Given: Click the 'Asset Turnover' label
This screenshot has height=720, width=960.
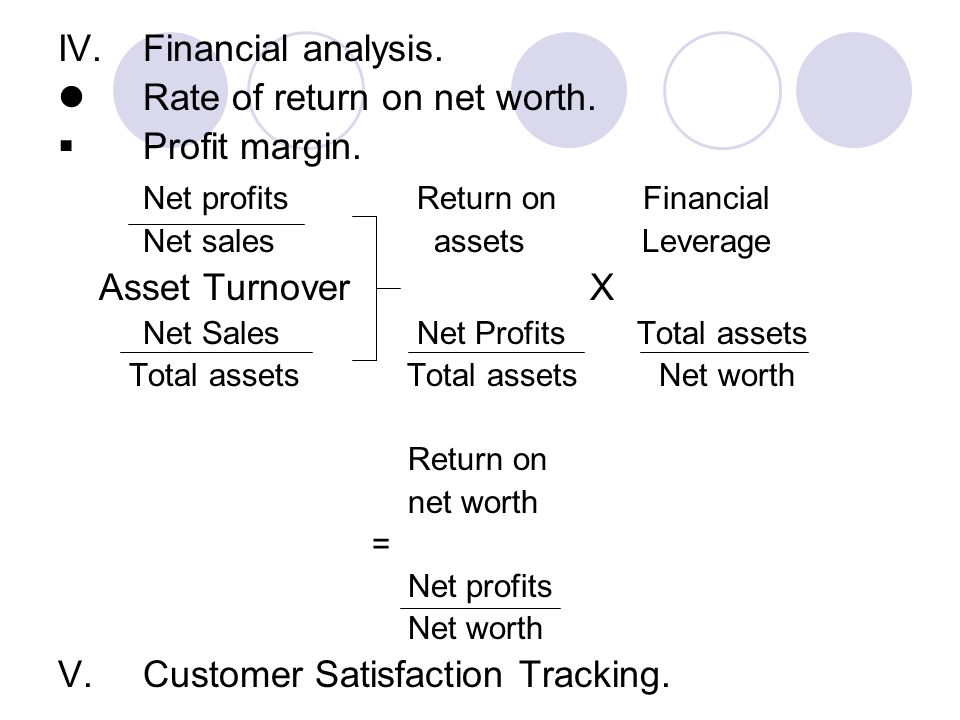Looking at the screenshot, I should 224,287.
